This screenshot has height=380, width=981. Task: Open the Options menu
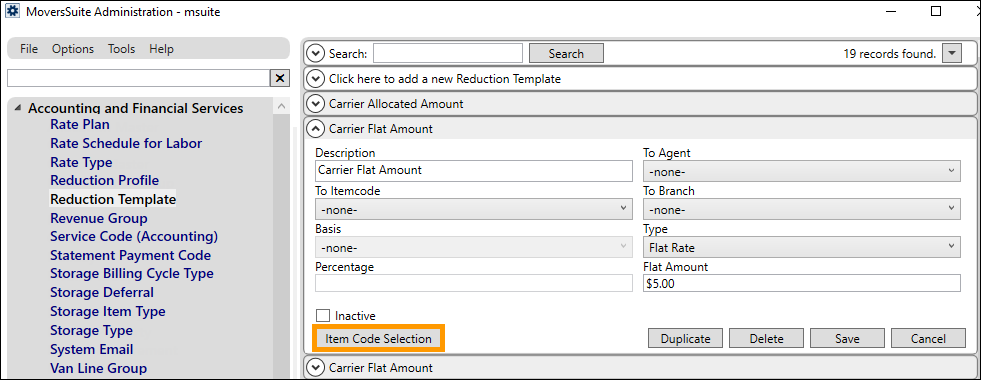[73, 49]
